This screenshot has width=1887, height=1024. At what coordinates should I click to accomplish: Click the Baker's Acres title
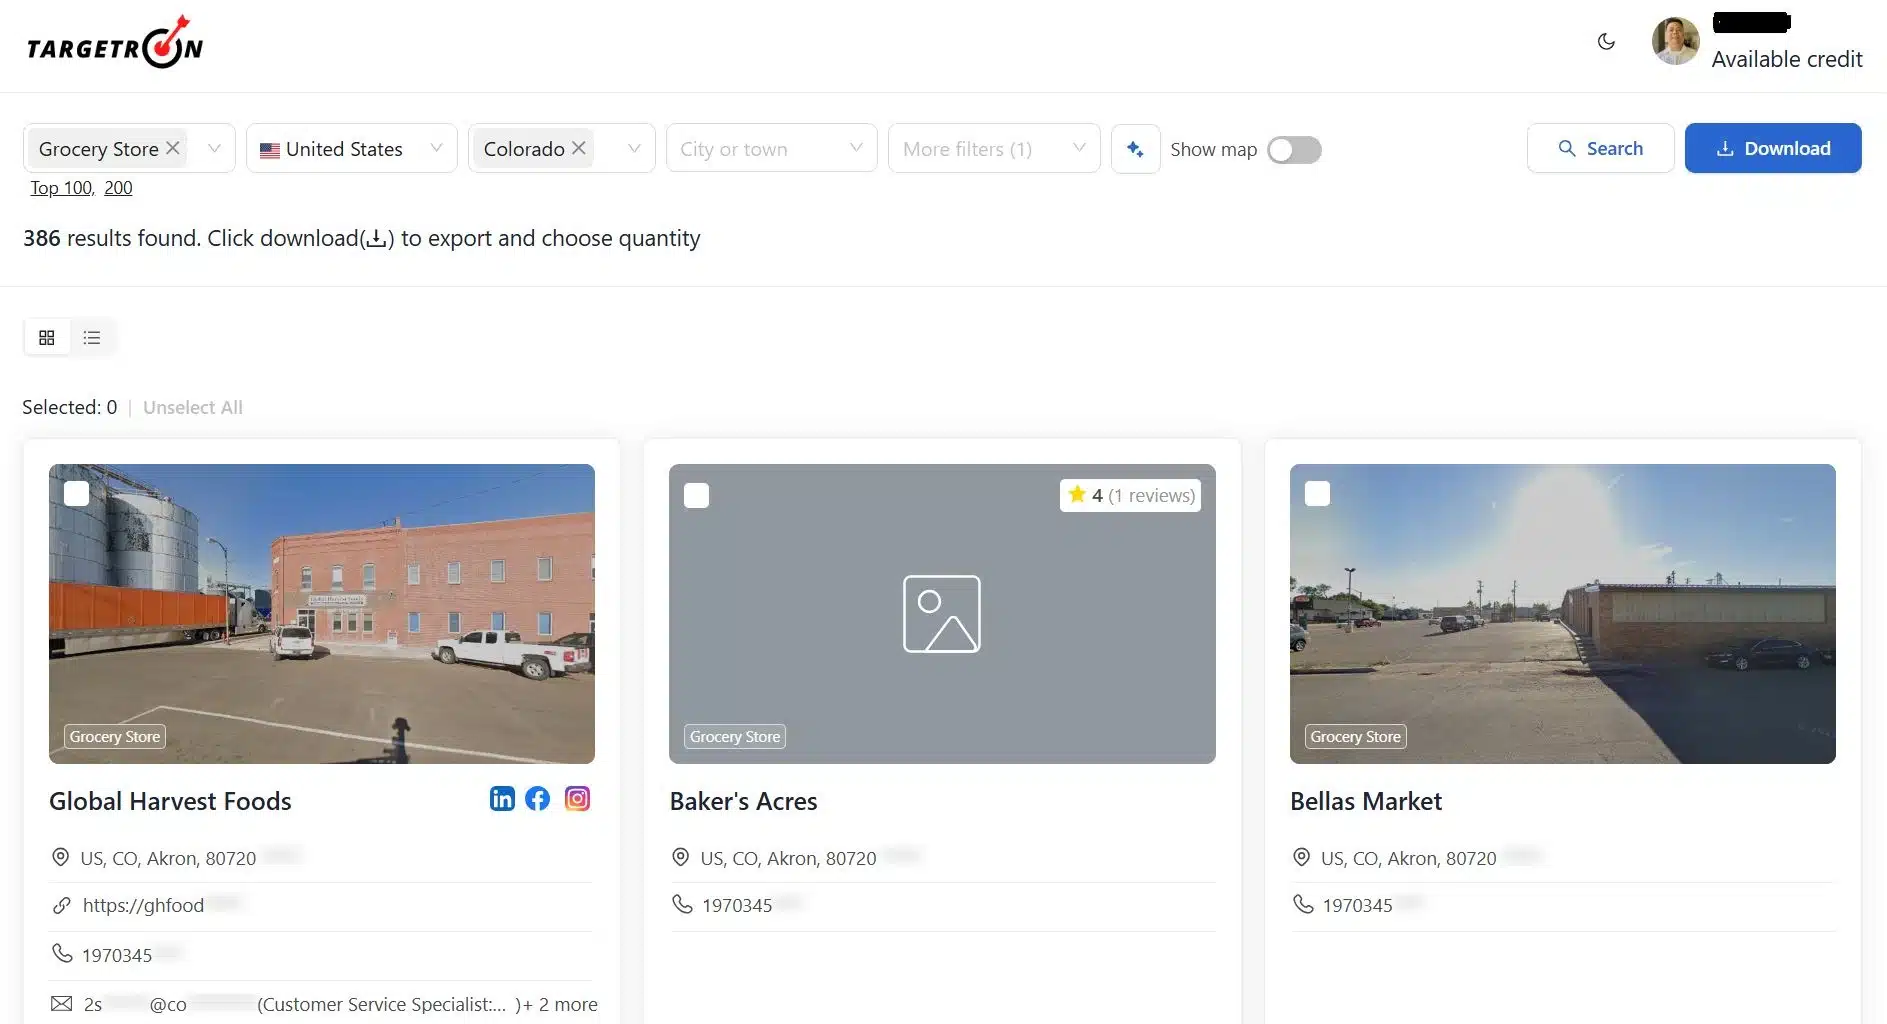pos(743,801)
